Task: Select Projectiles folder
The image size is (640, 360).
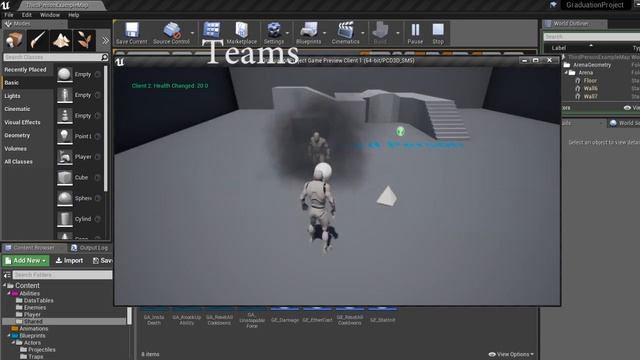Action: tap(42, 350)
